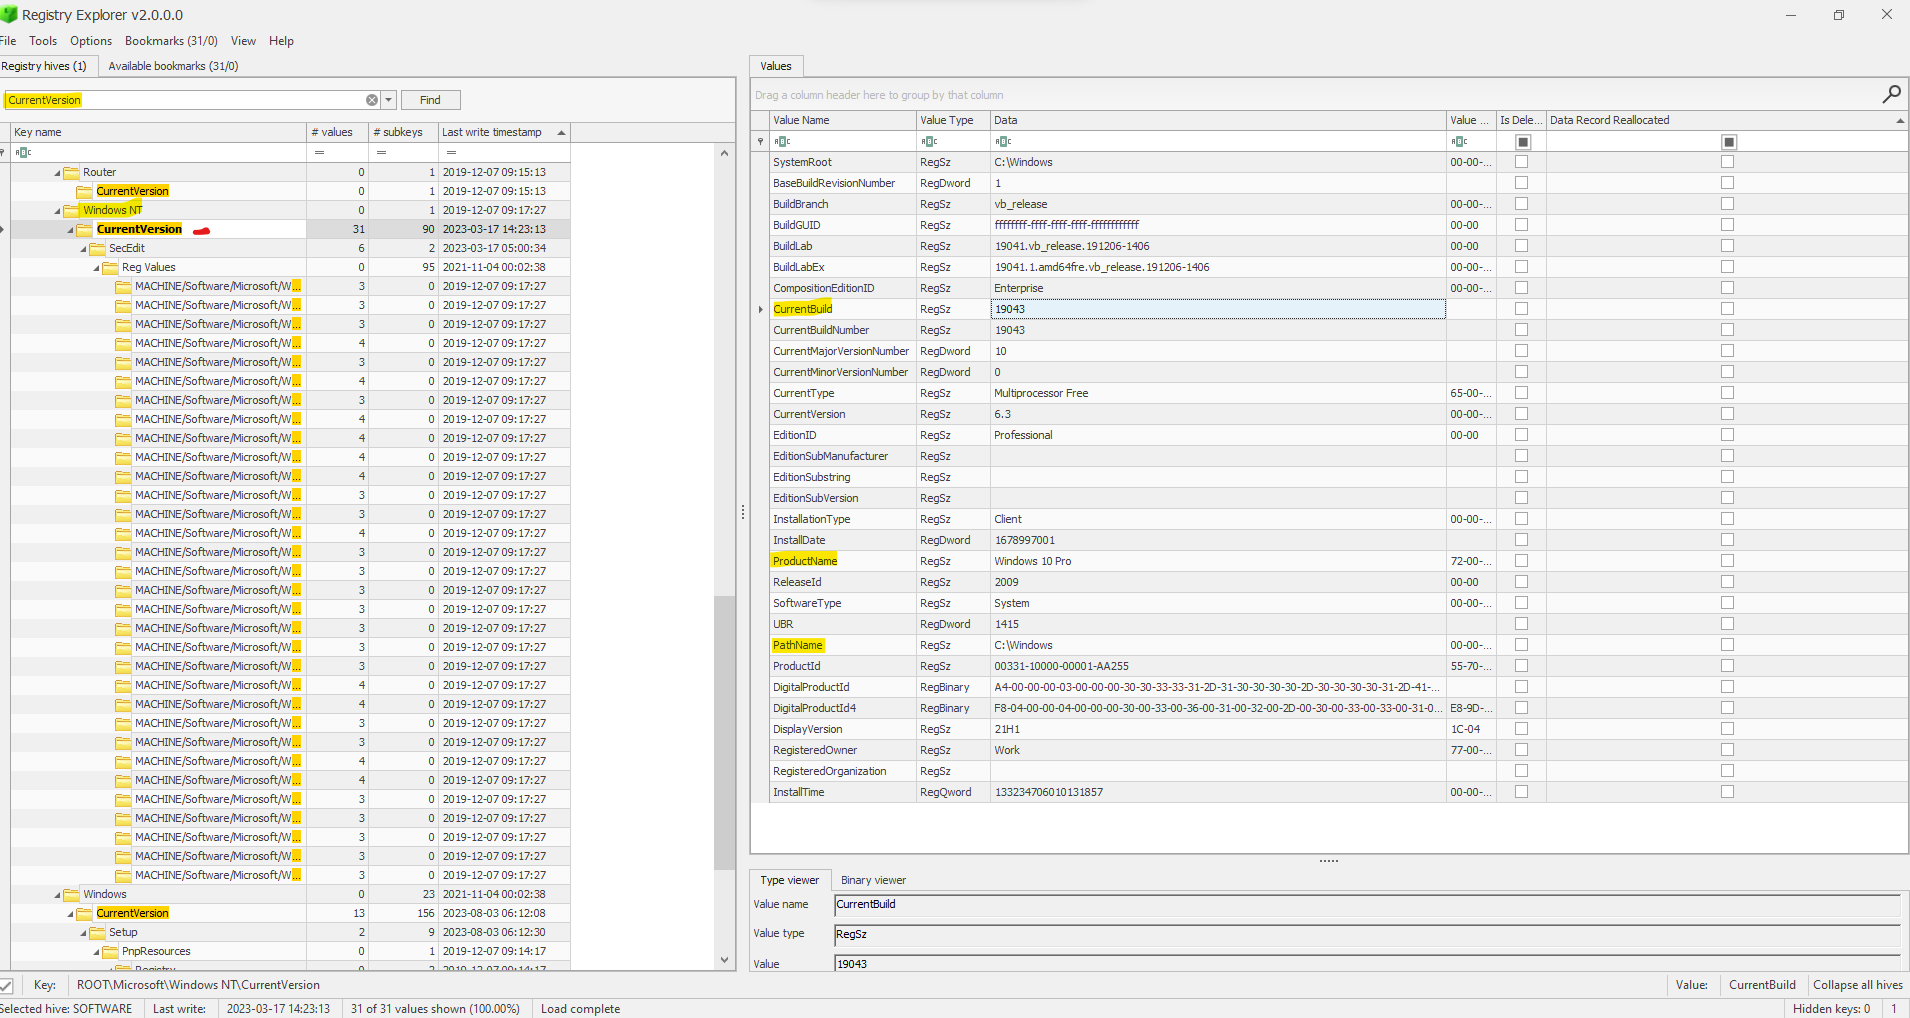
Task: Toggle Is Deleted checkbox for BuildLab row
Action: (x=1521, y=246)
